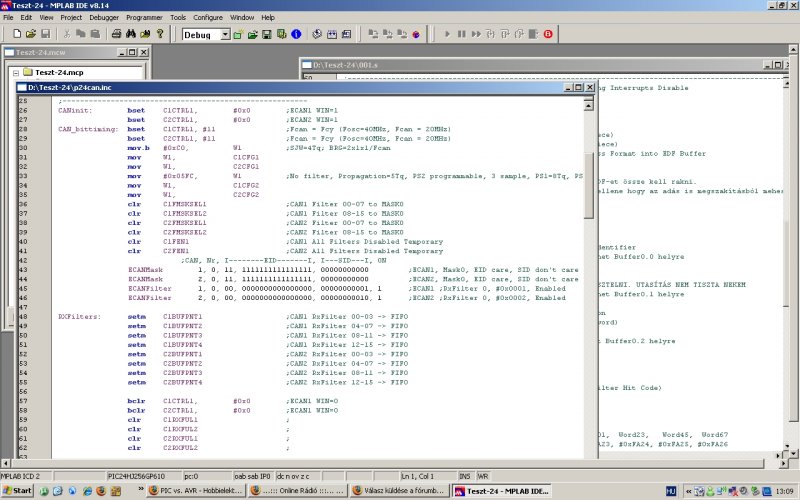Click the Help question mark icon
This screenshot has width=800, height=500.
click(160, 34)
